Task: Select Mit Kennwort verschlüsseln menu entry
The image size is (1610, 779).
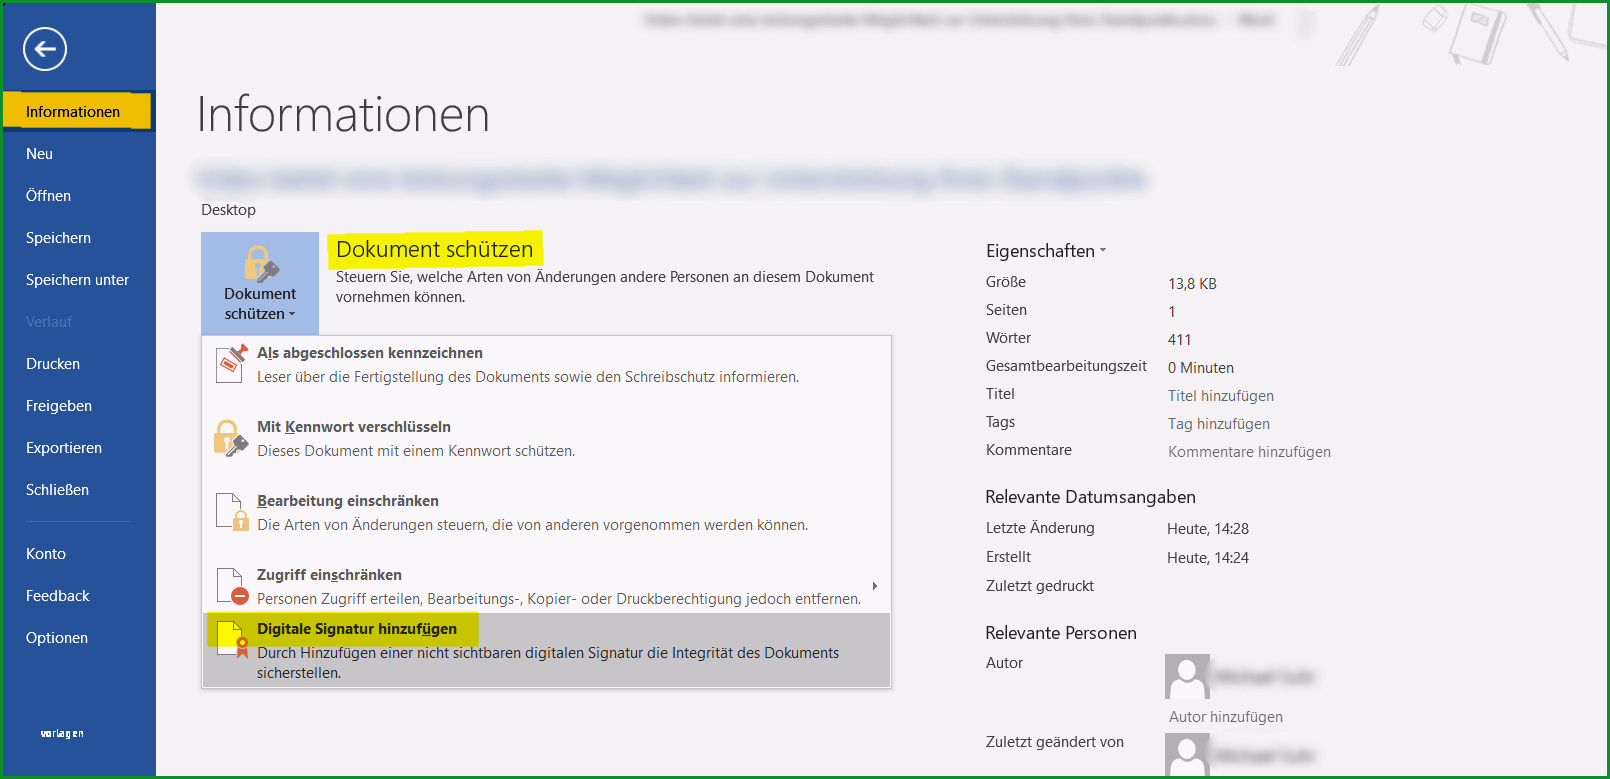Action: point(546,438)
